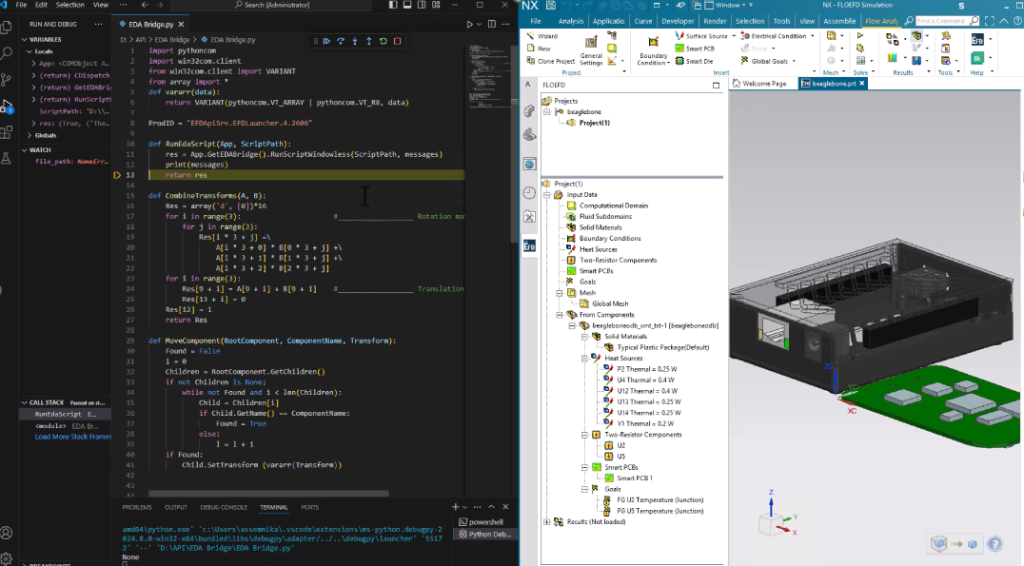Click the Global Goals ribbon tool
Viewport: 1024px width, 566px height.
click(764, 61)
